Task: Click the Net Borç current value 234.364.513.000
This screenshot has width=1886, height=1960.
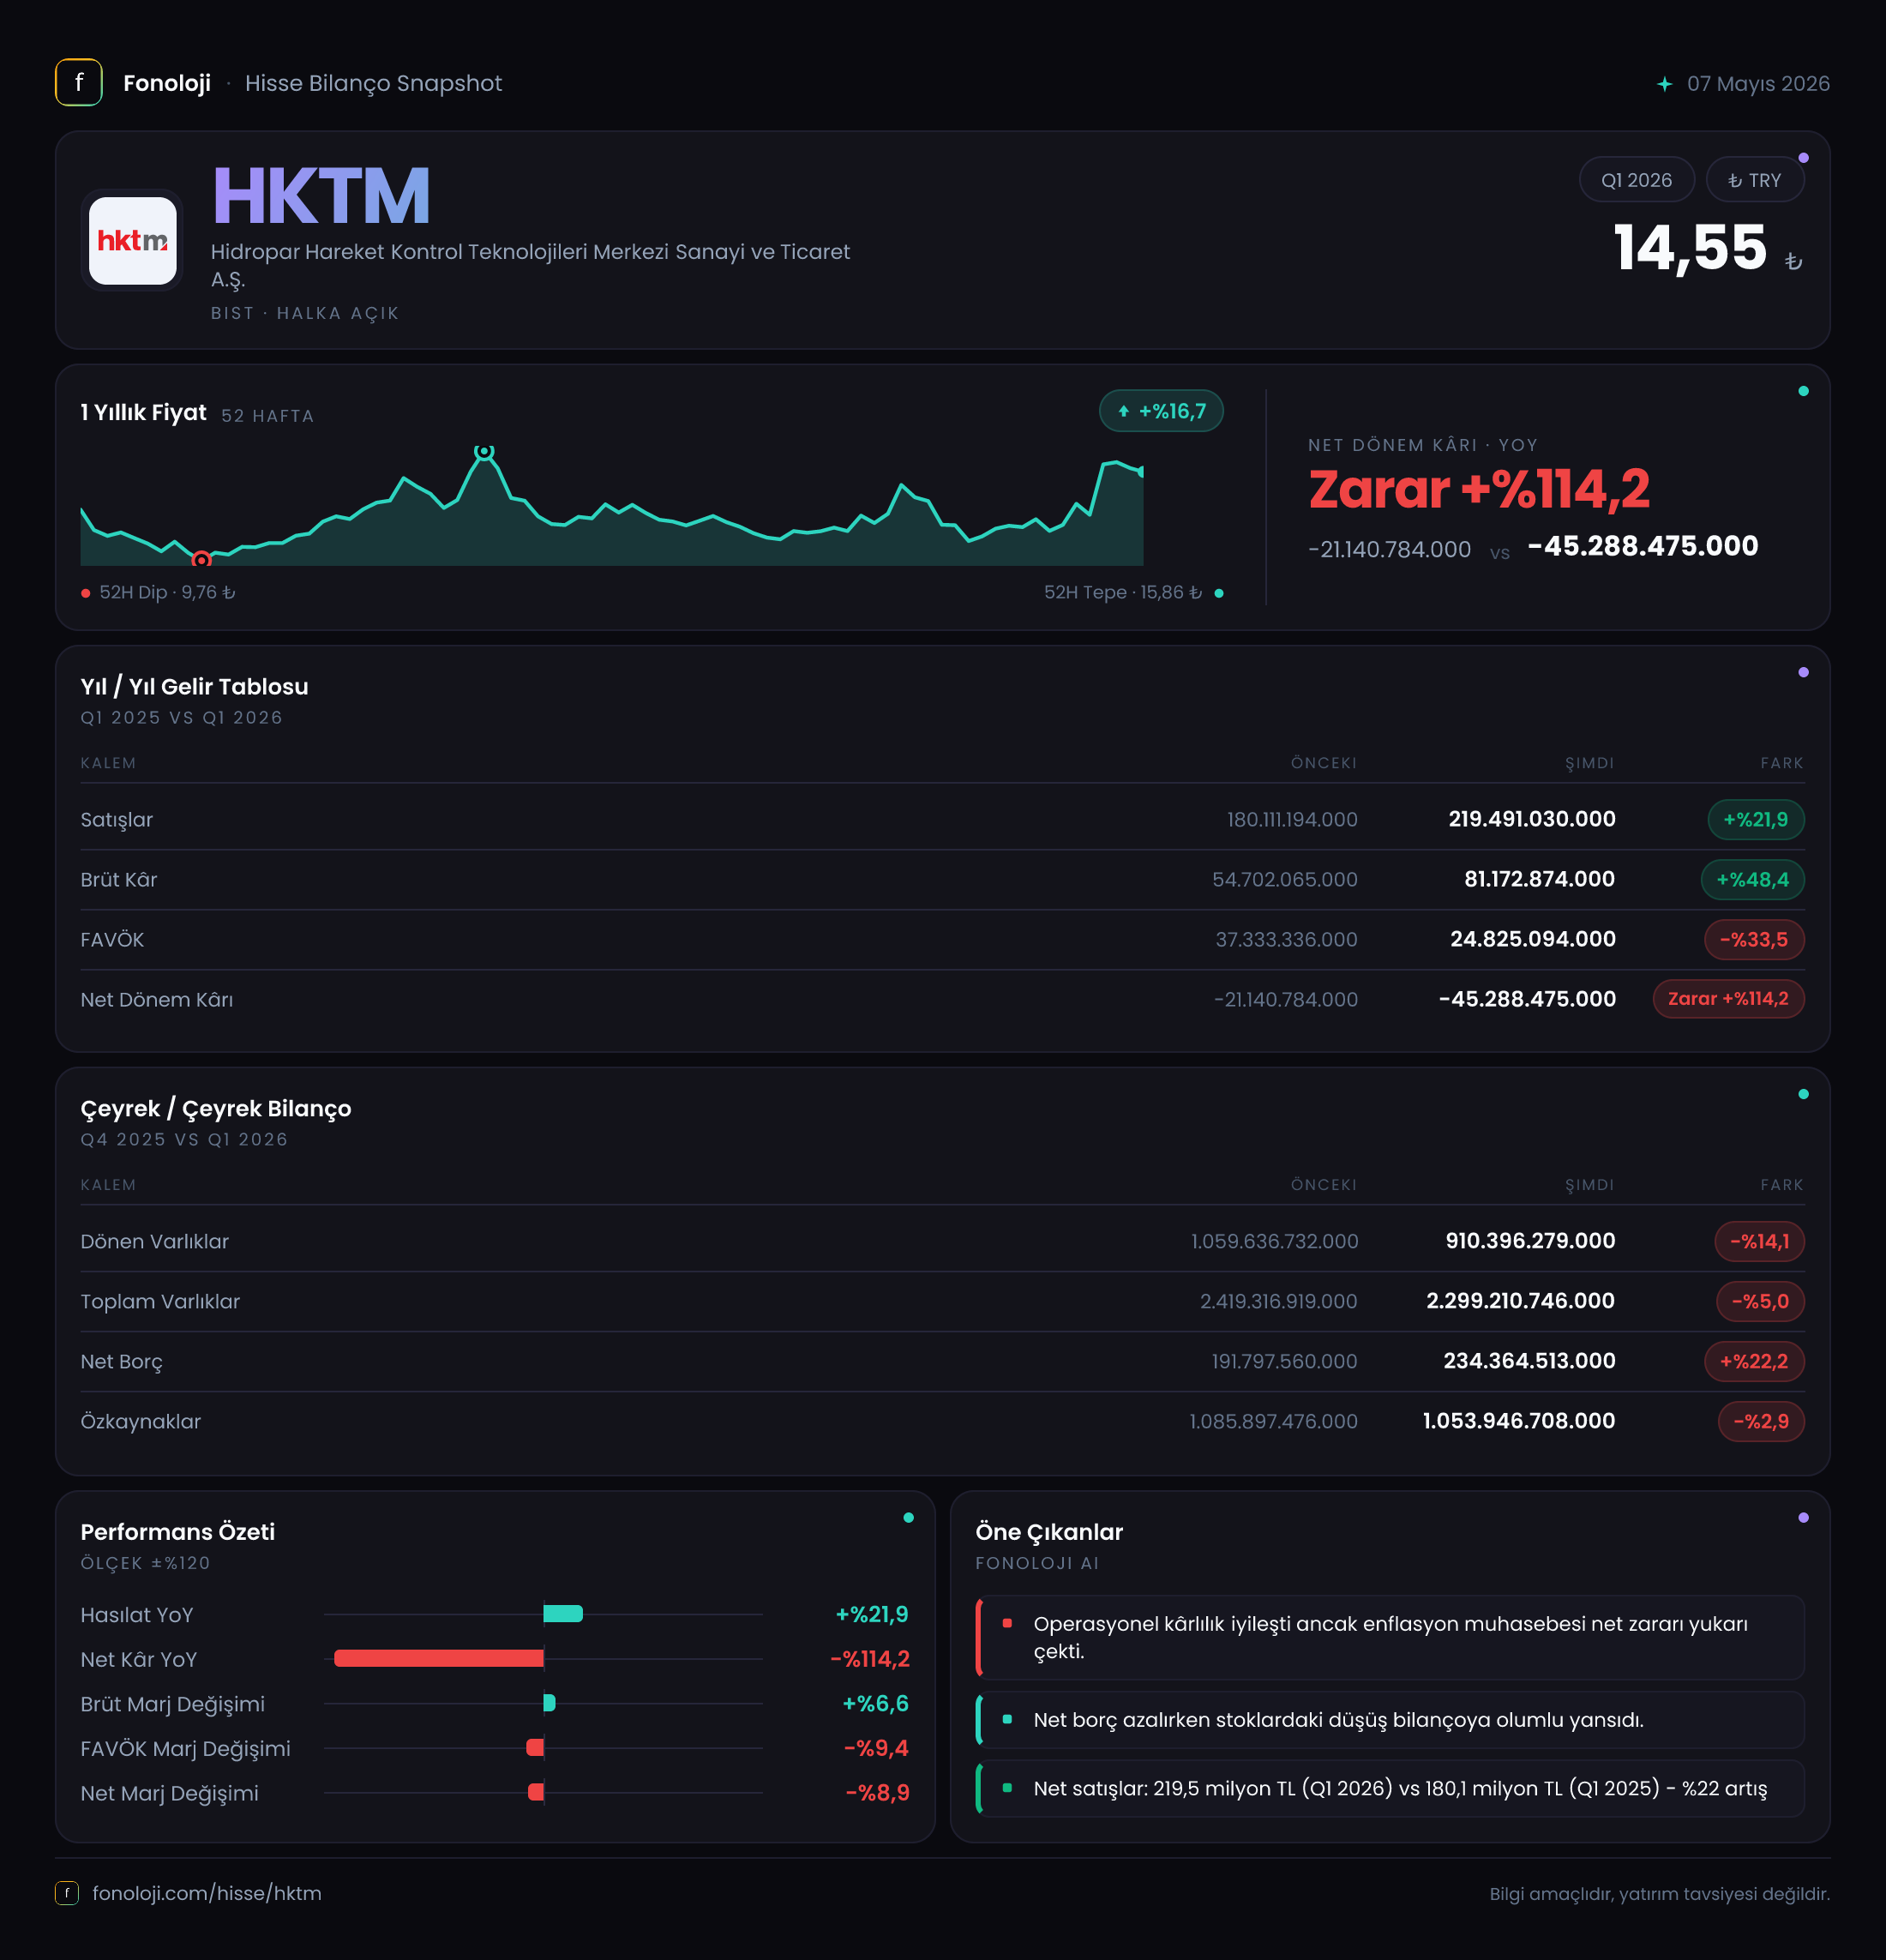Action: coord(1529,1361)
